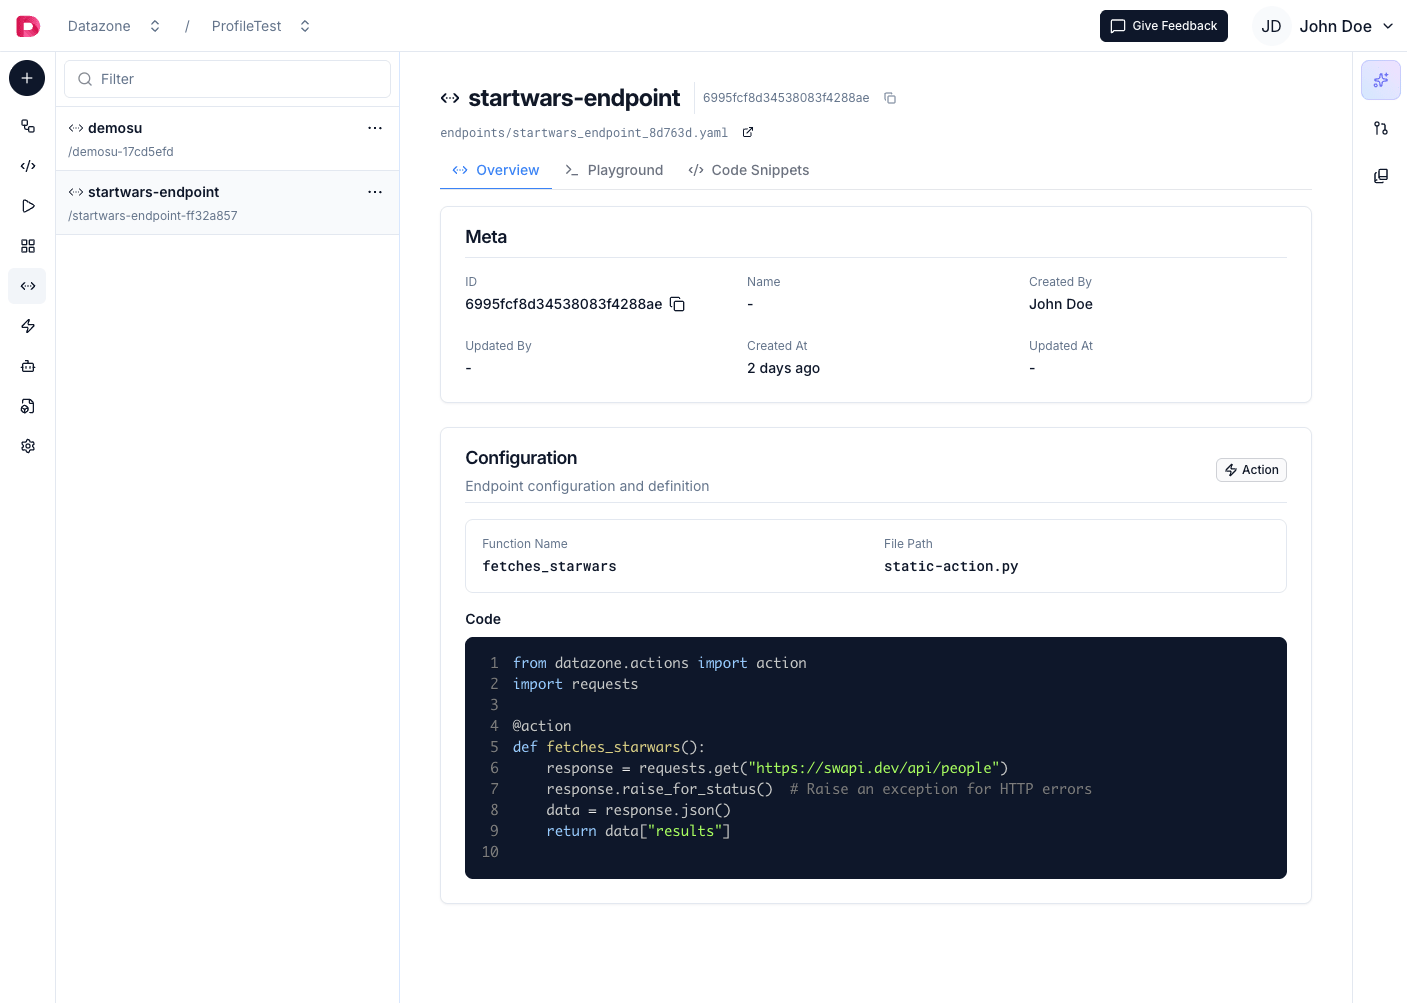Screen dimensions: 1407x1003
Task: Click the Action button in Configuration
Action: pos(1251,470)
